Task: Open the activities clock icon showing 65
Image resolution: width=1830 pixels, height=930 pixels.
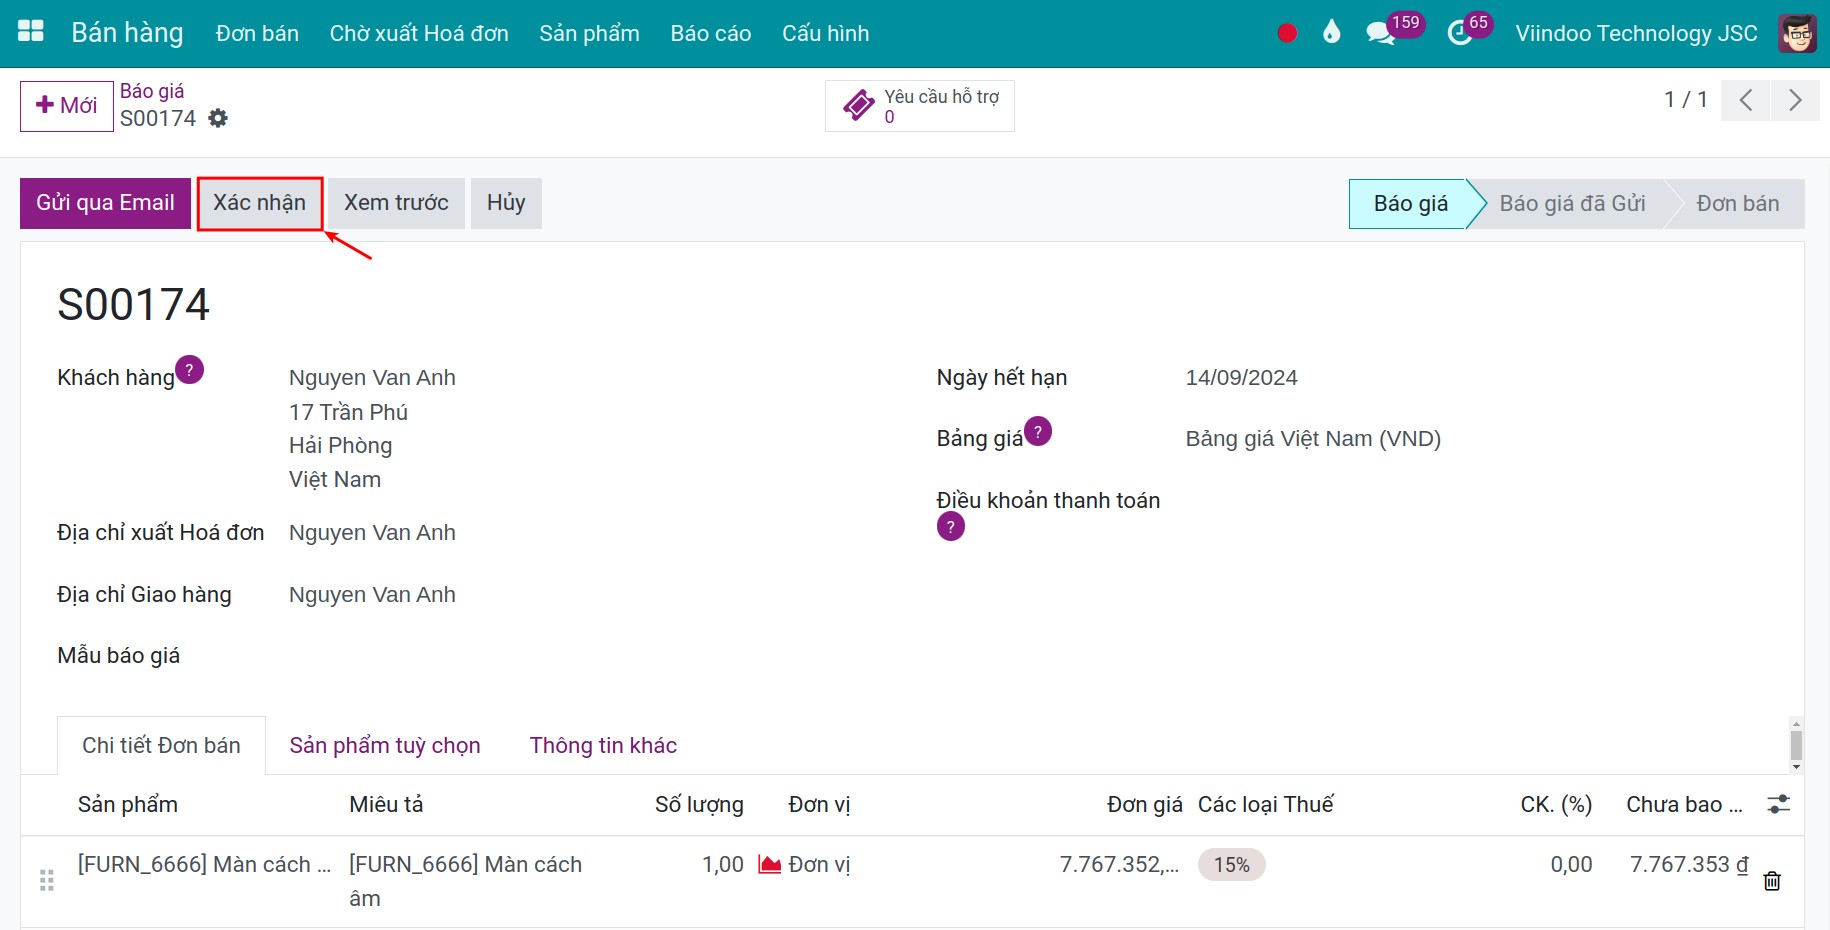Action: tap(1459, 33)
